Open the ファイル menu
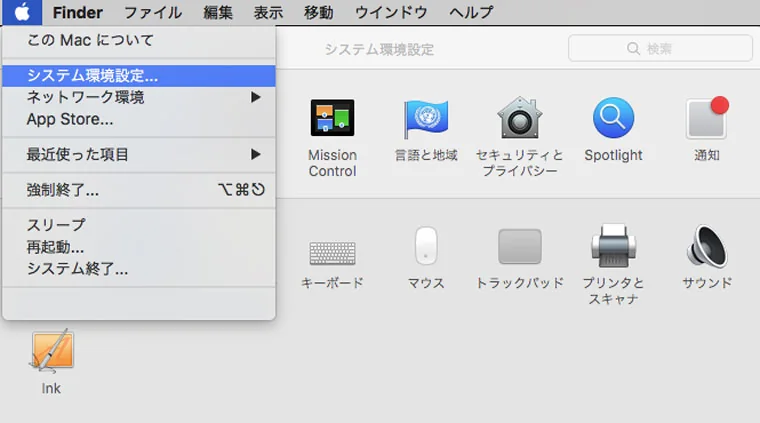760x423 pixels. 153,12
